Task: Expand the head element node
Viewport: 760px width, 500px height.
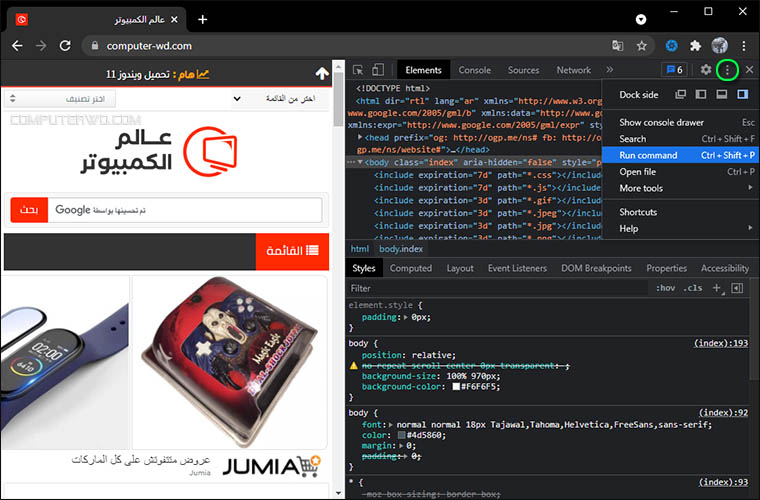Action: [360, 138]
